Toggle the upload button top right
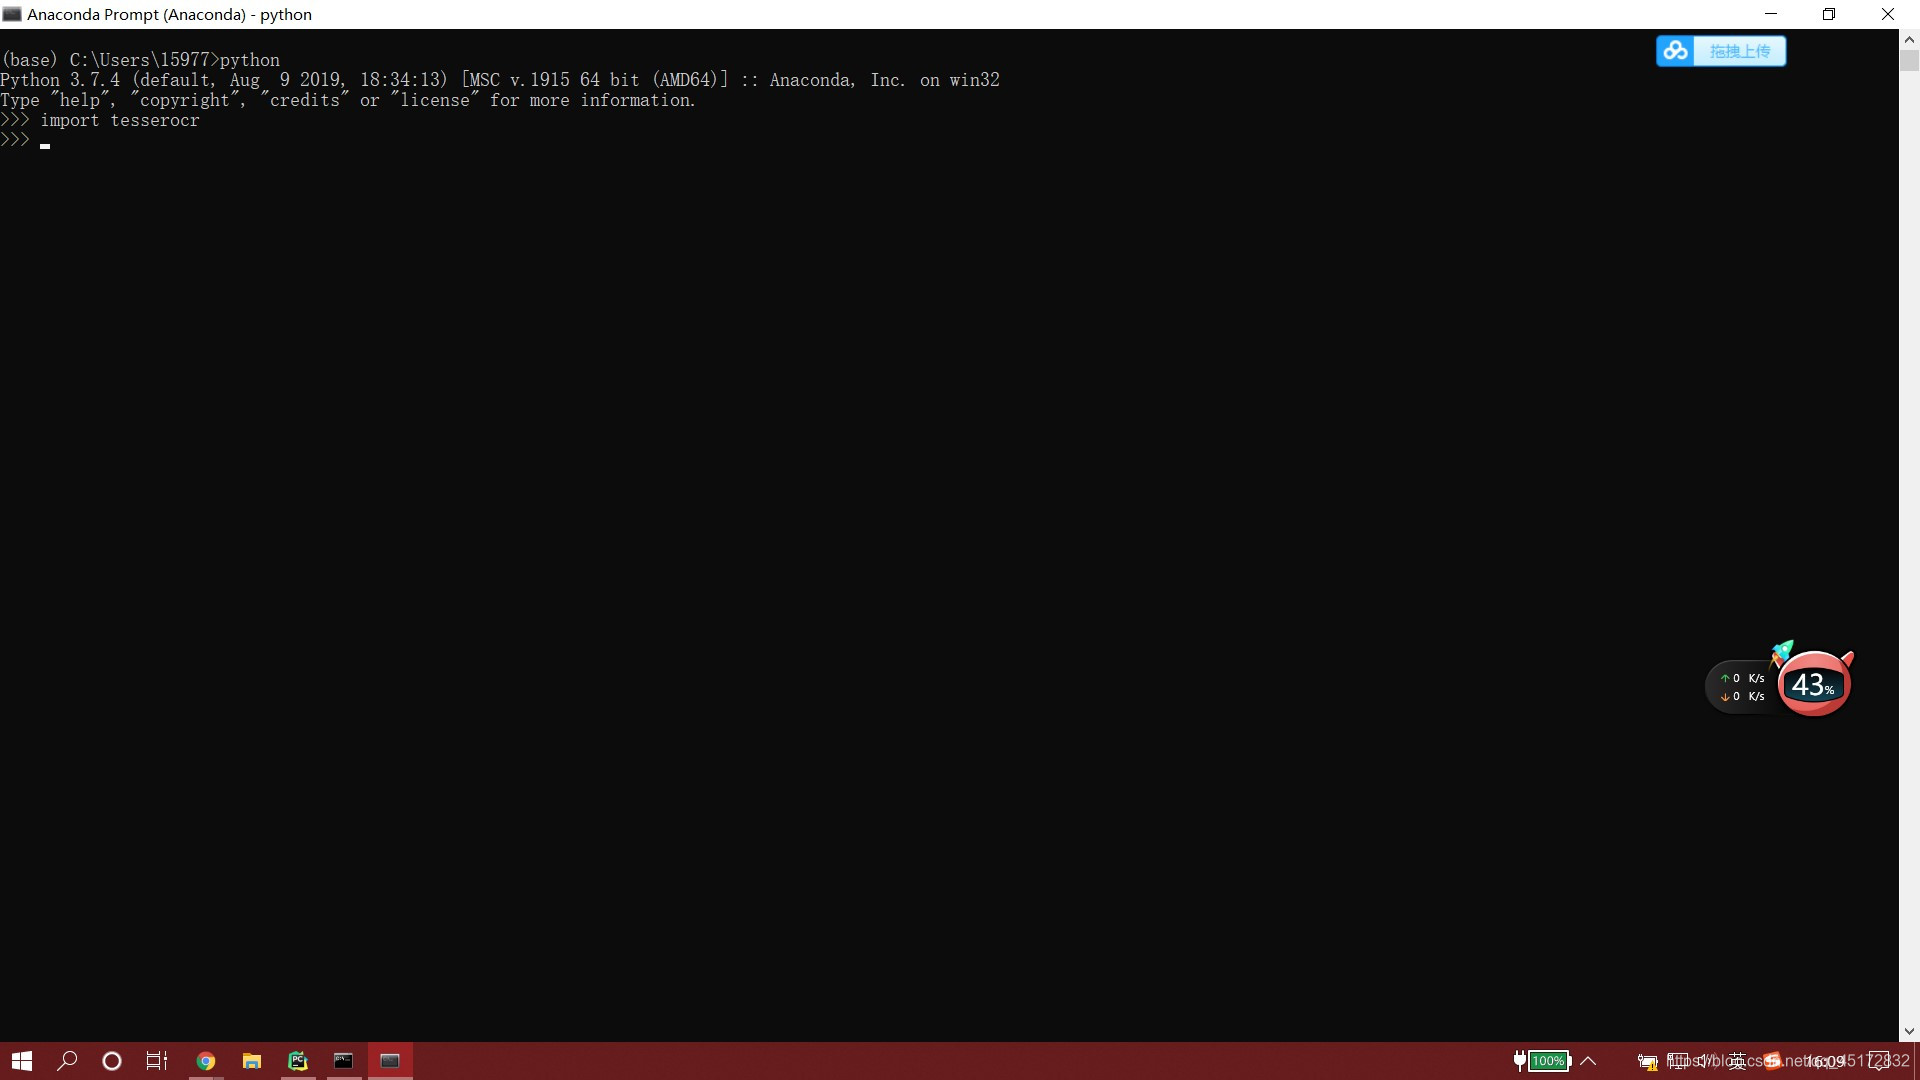1920x1080 pixels. [1721, 50]
